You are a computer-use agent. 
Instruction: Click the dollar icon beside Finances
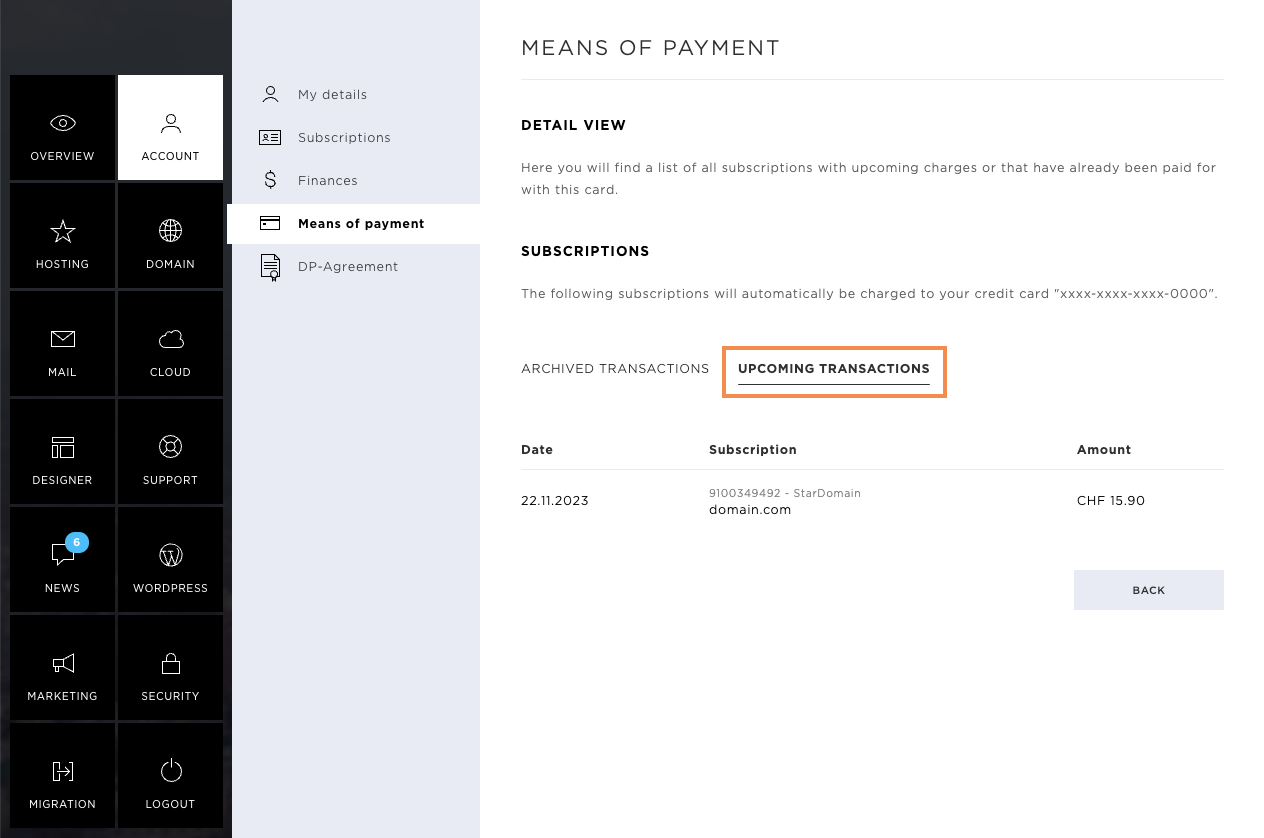(x=270, y=180)
